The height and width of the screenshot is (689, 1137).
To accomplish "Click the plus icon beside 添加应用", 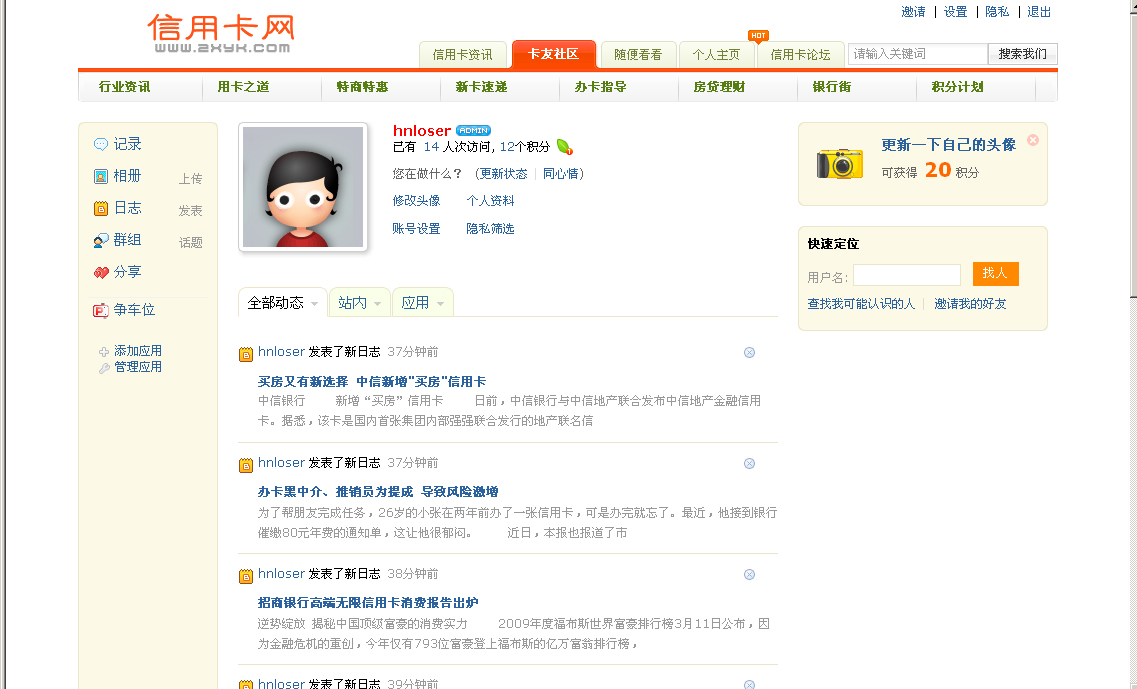I will coord(104,352).
